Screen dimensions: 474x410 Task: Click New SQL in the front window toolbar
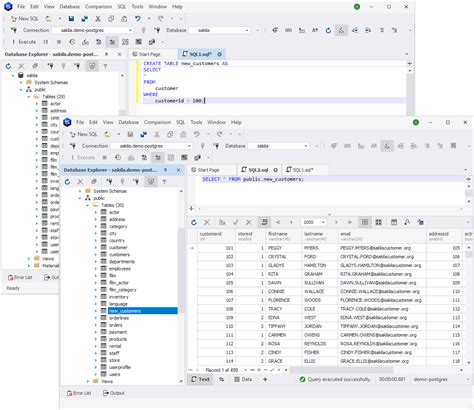(x=84, y=134)
